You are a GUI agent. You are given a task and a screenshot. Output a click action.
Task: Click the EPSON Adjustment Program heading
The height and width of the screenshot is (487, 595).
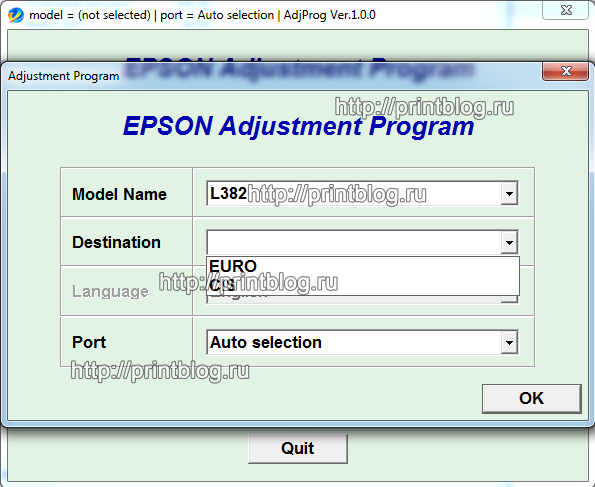pyautogui.click(x=298, y=126)
